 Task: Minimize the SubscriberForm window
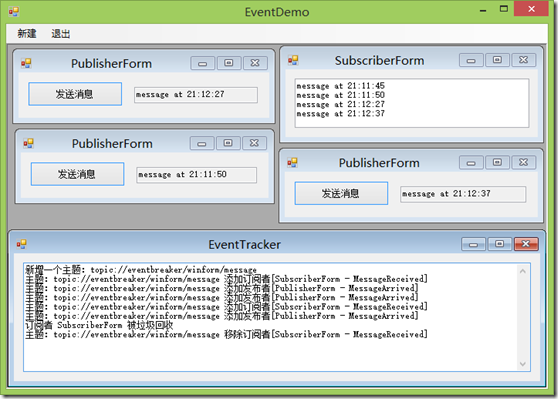pos(471,60)
